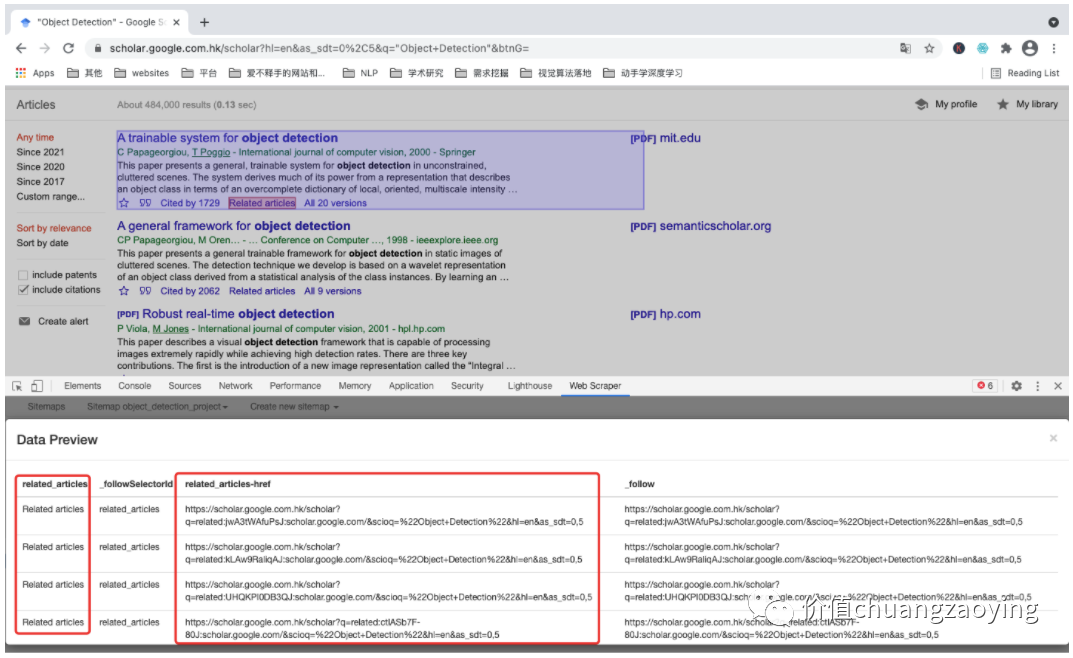Click the envelope icon beside Create alert
The width and height of the screenshot is (1073, 658).
point(25,321)
